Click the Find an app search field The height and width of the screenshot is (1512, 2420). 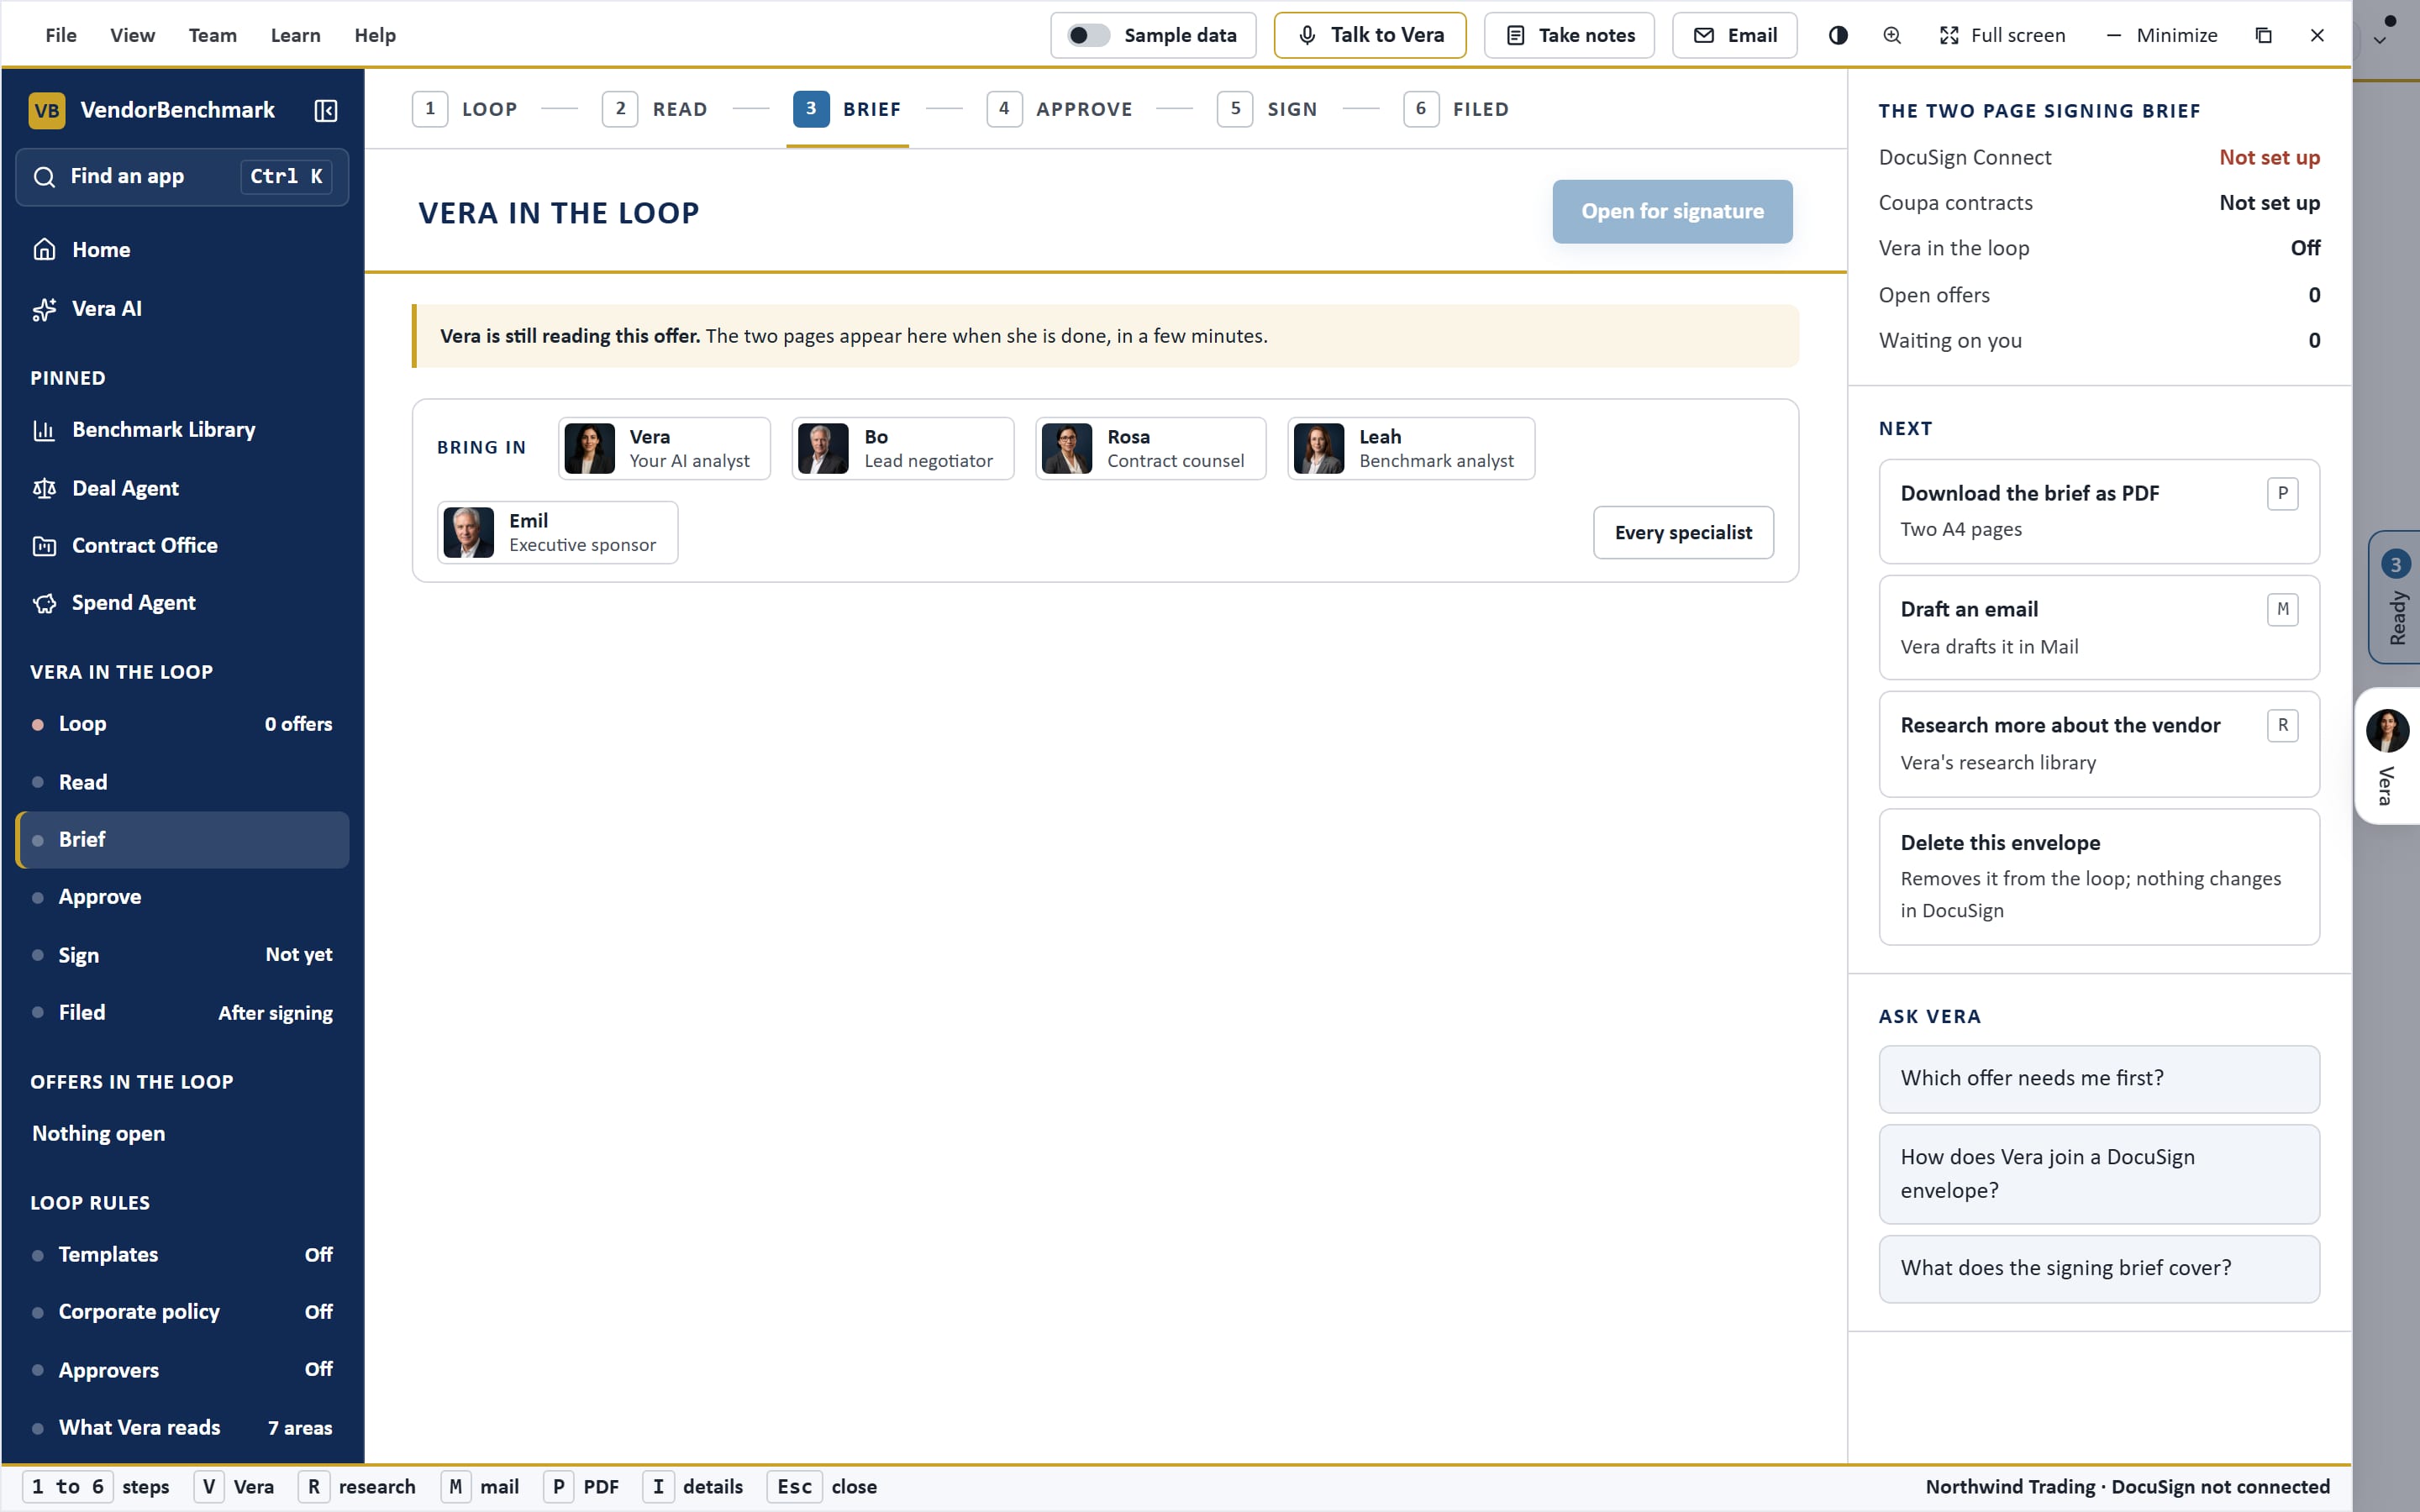click(x=182, y=177)
